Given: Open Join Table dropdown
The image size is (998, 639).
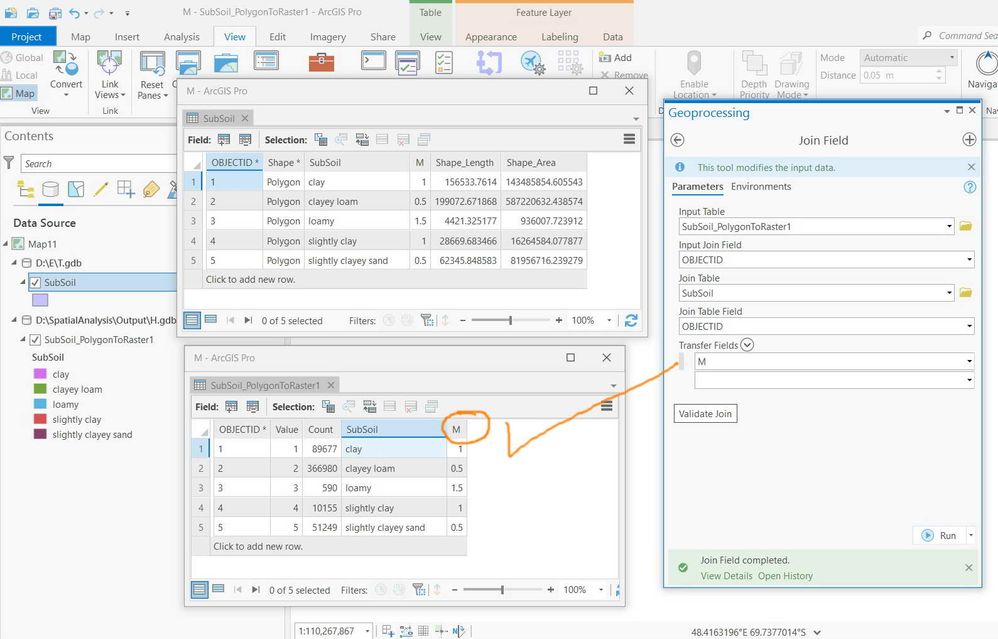Looking at the screenshot, I should point(949,293).
